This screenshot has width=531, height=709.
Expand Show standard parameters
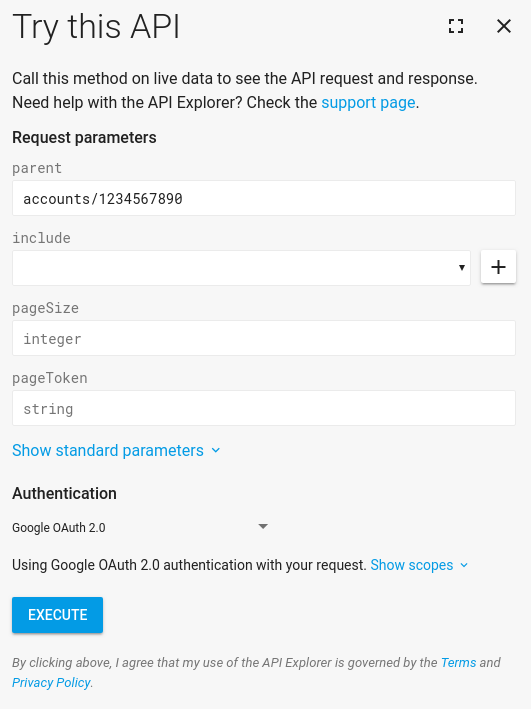[108, 450]
